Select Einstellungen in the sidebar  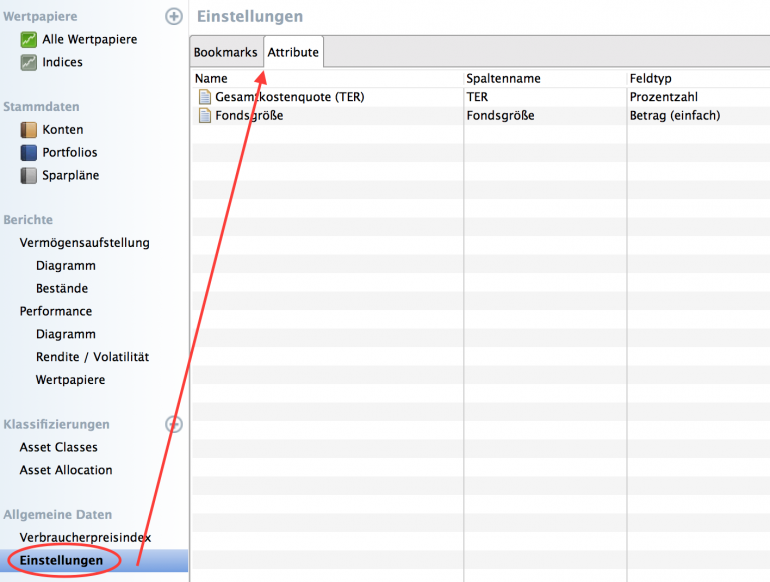[x=61, y=561]
